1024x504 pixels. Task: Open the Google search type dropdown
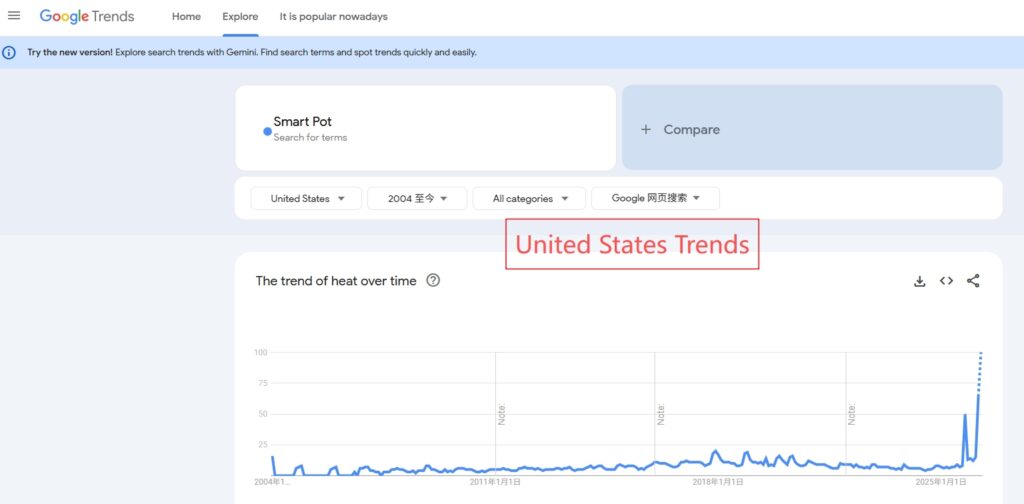pyautogui.click(x=655, y=198)
